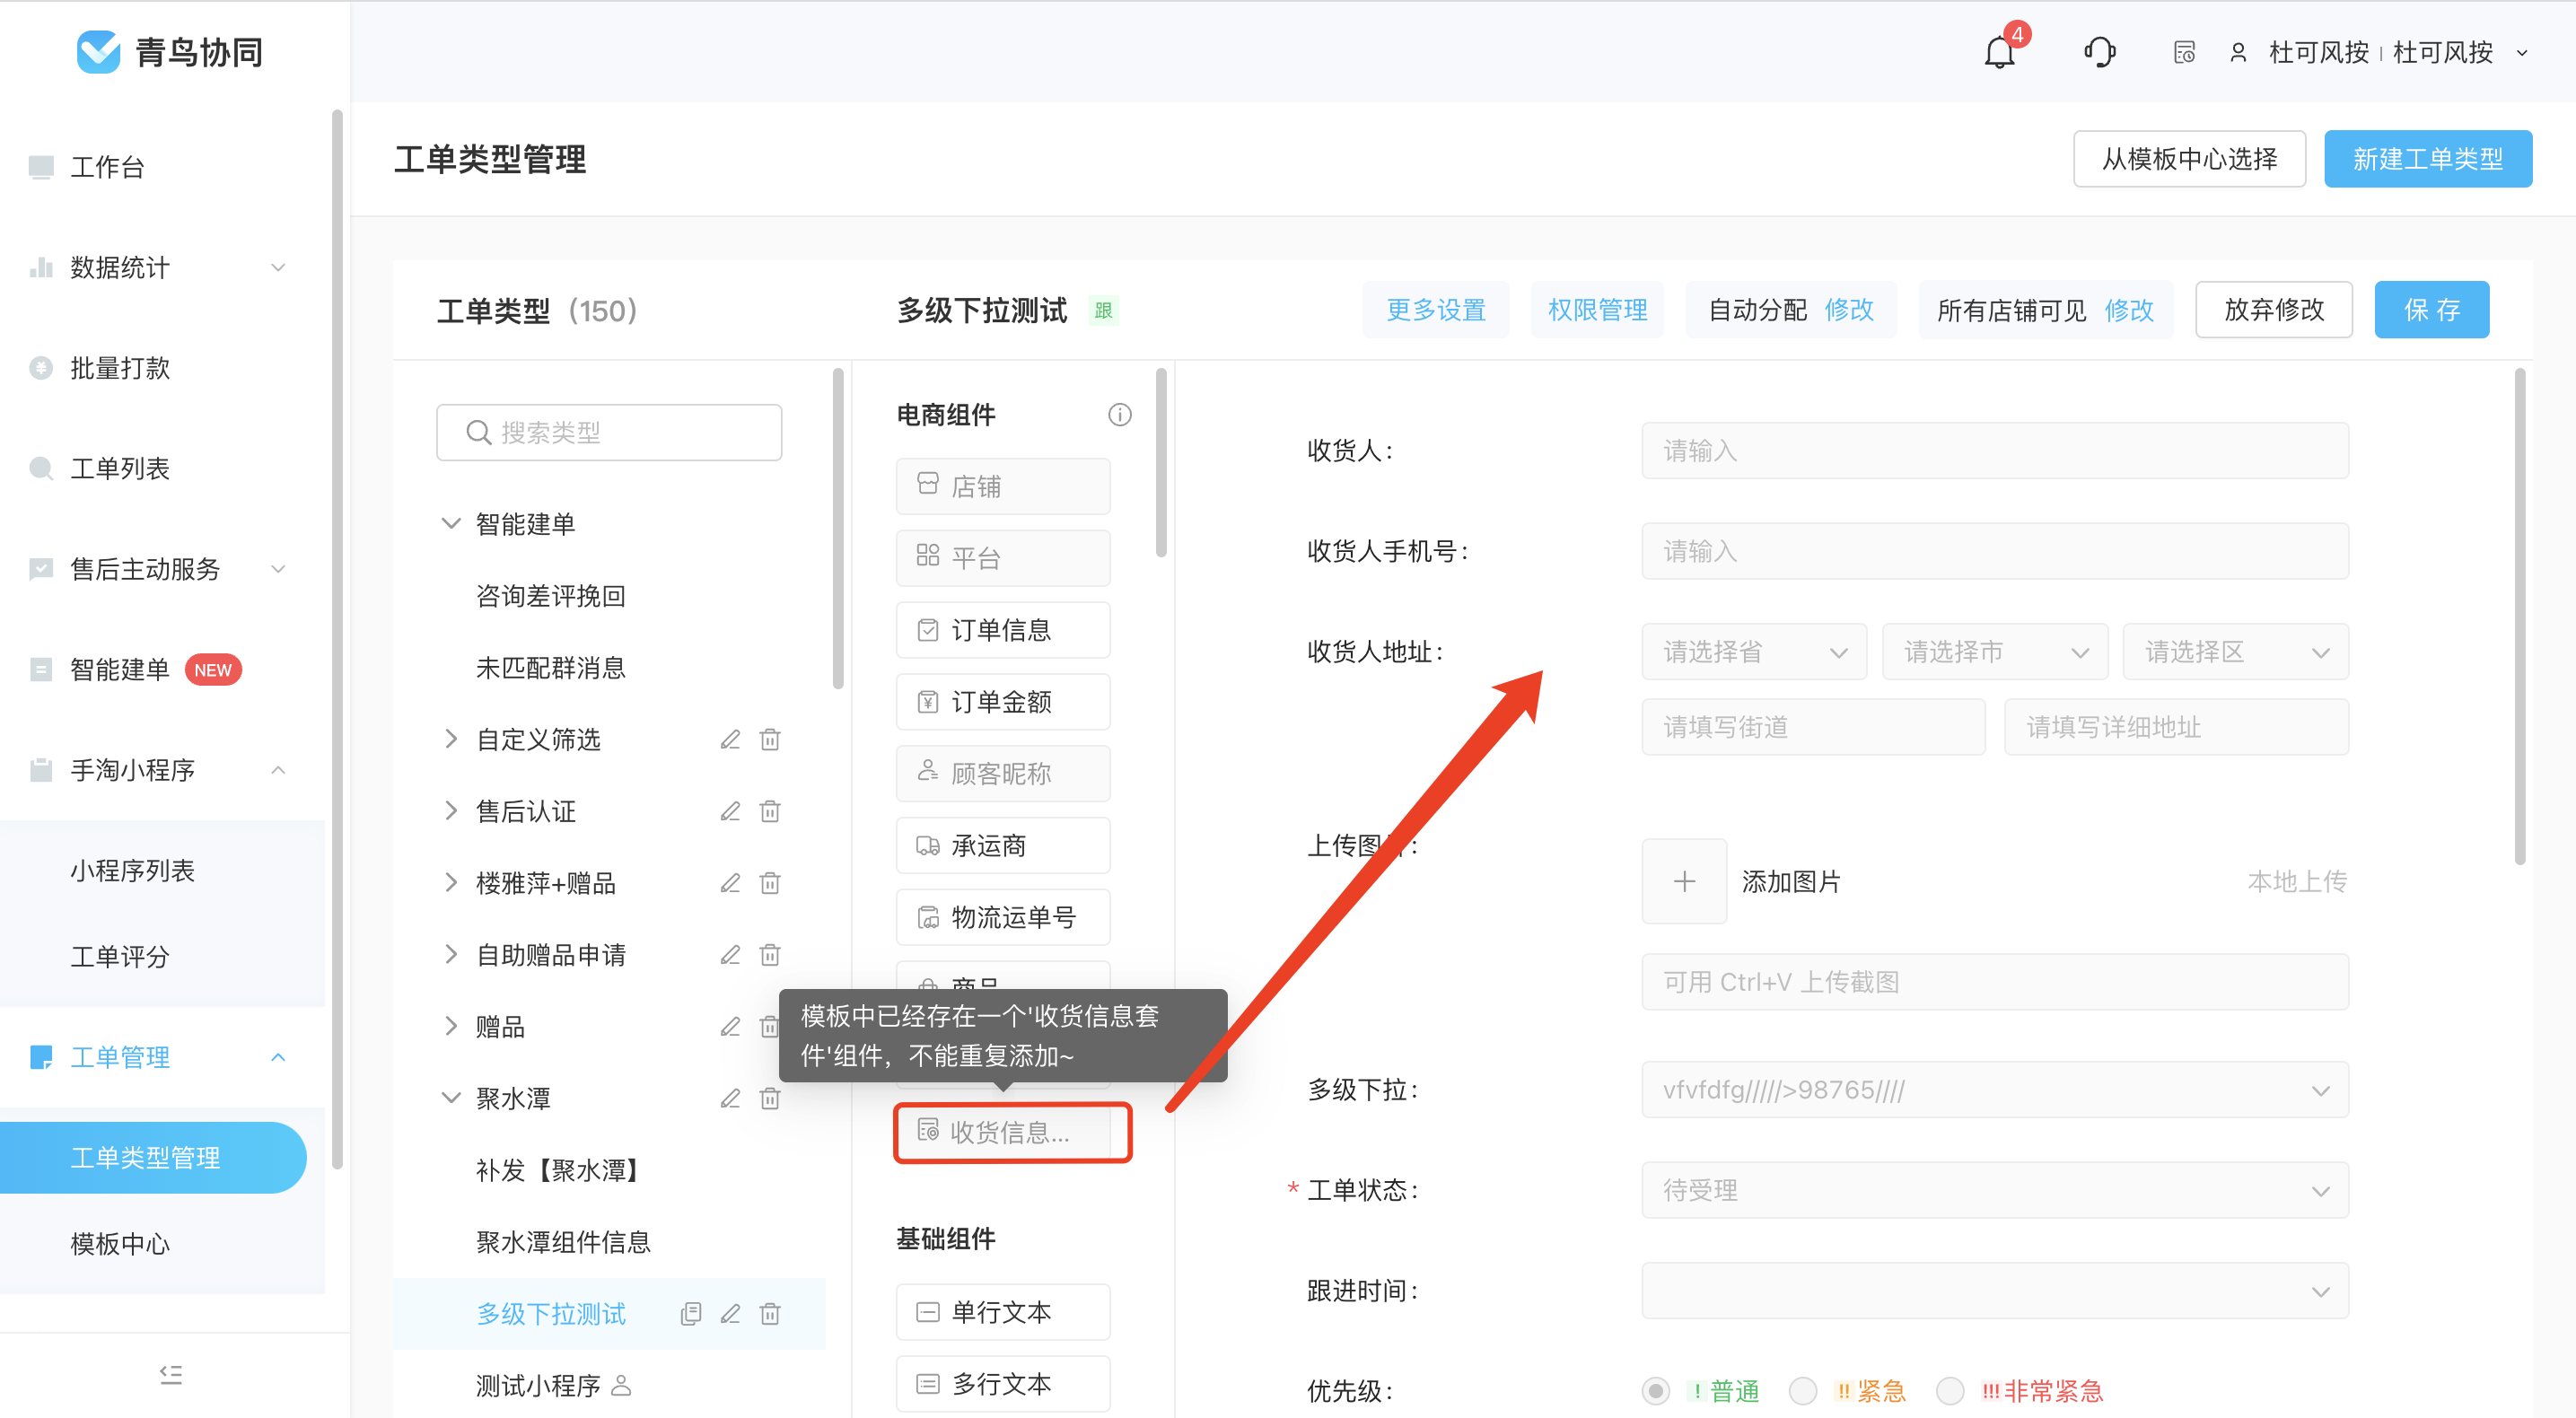Open the 请选择省 dropdown

pyautogui.click(x=1754, y=652)
